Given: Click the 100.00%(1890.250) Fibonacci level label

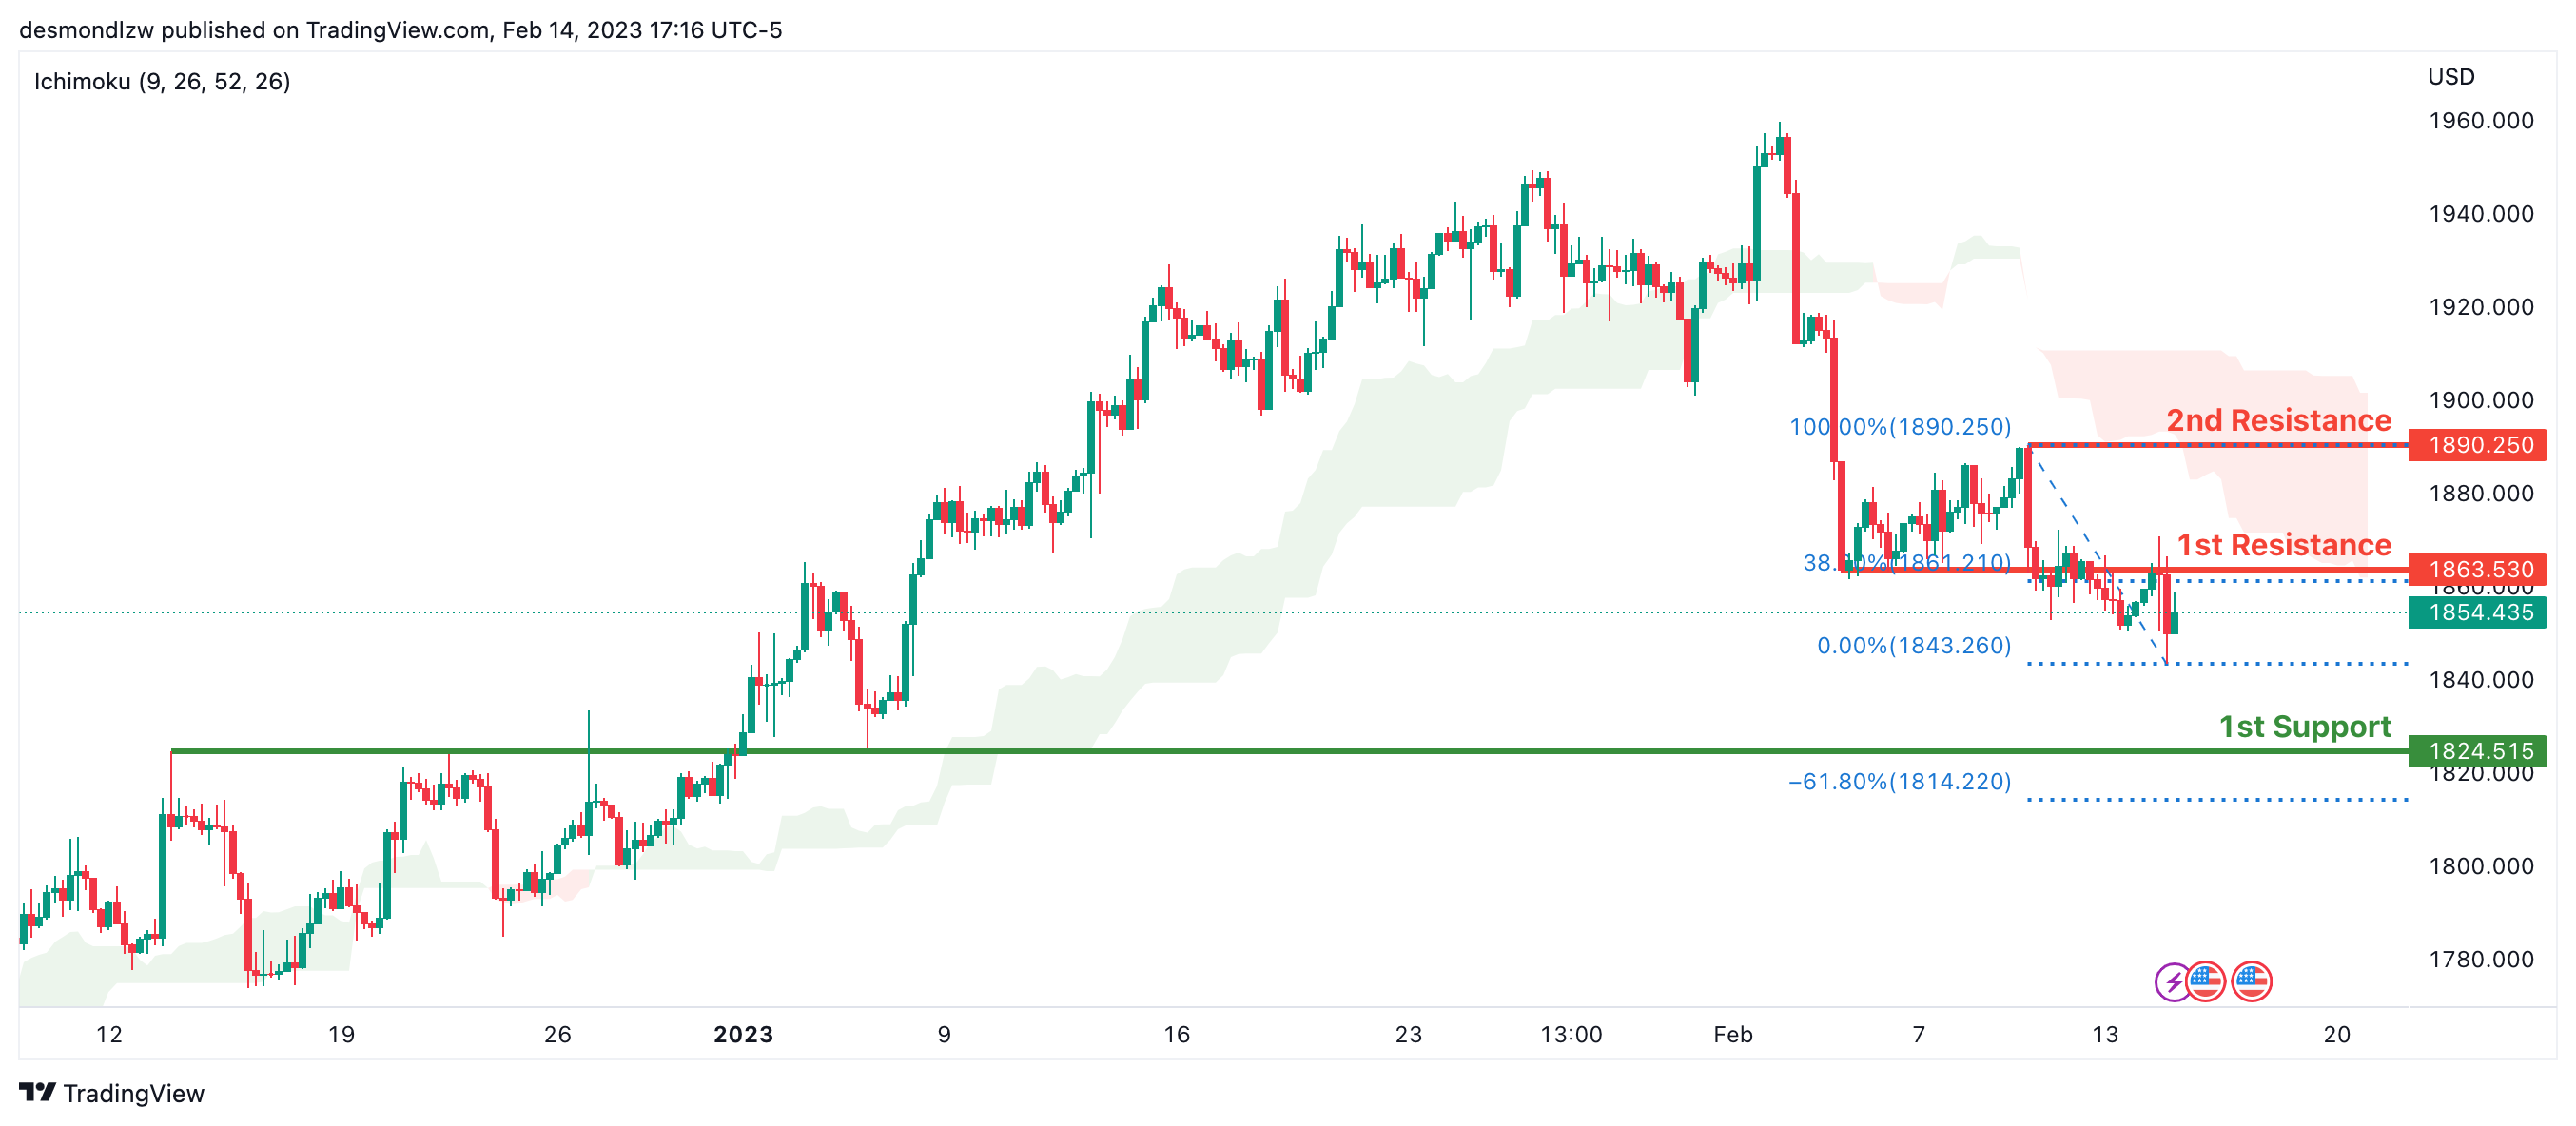Looking at the screenshot, I should pyautogui.click(x=1899, y=426).
